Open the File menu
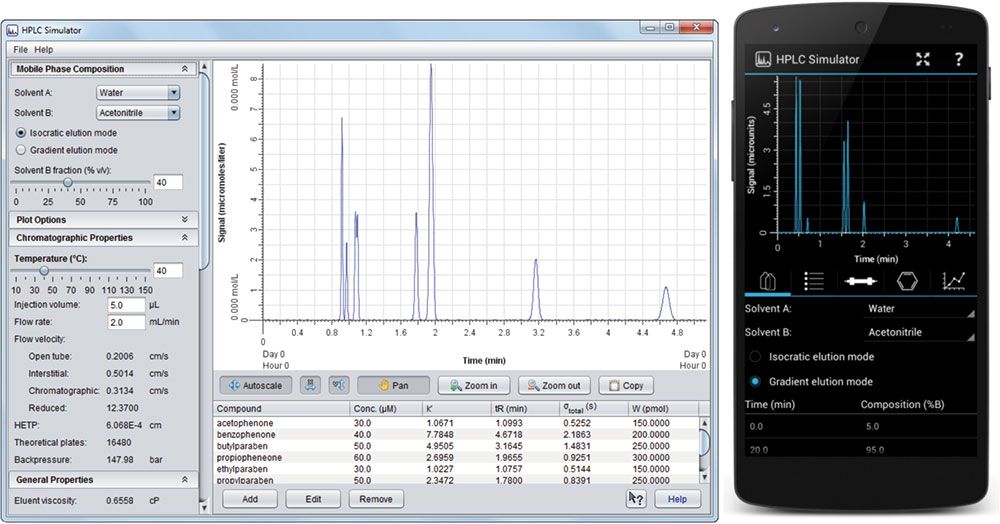Image resolution: width=1000 pixels, height=524 pixels. 20,49
